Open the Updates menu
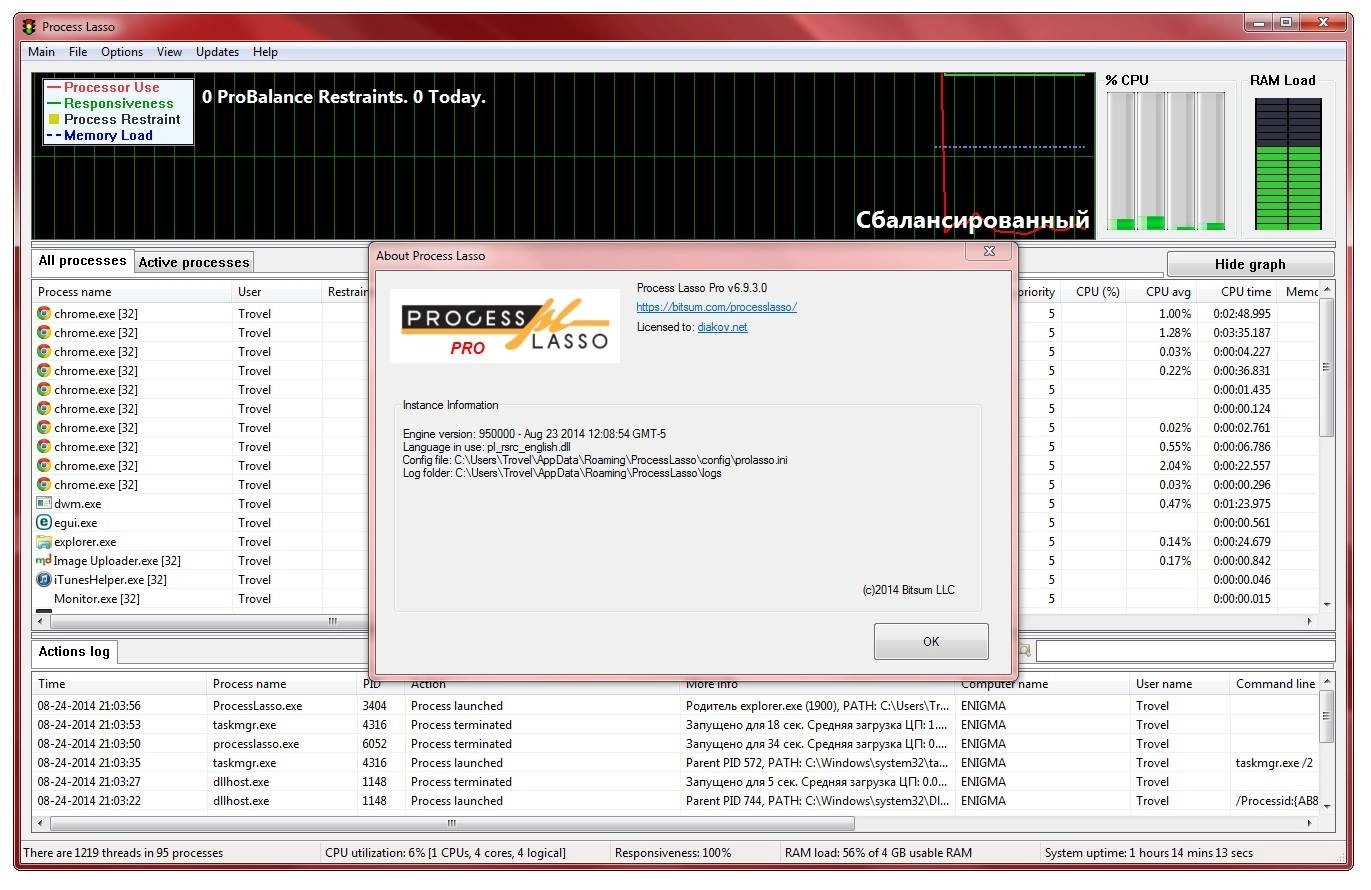This screenshot has width=1371, height=890. [x=217, y=52]
